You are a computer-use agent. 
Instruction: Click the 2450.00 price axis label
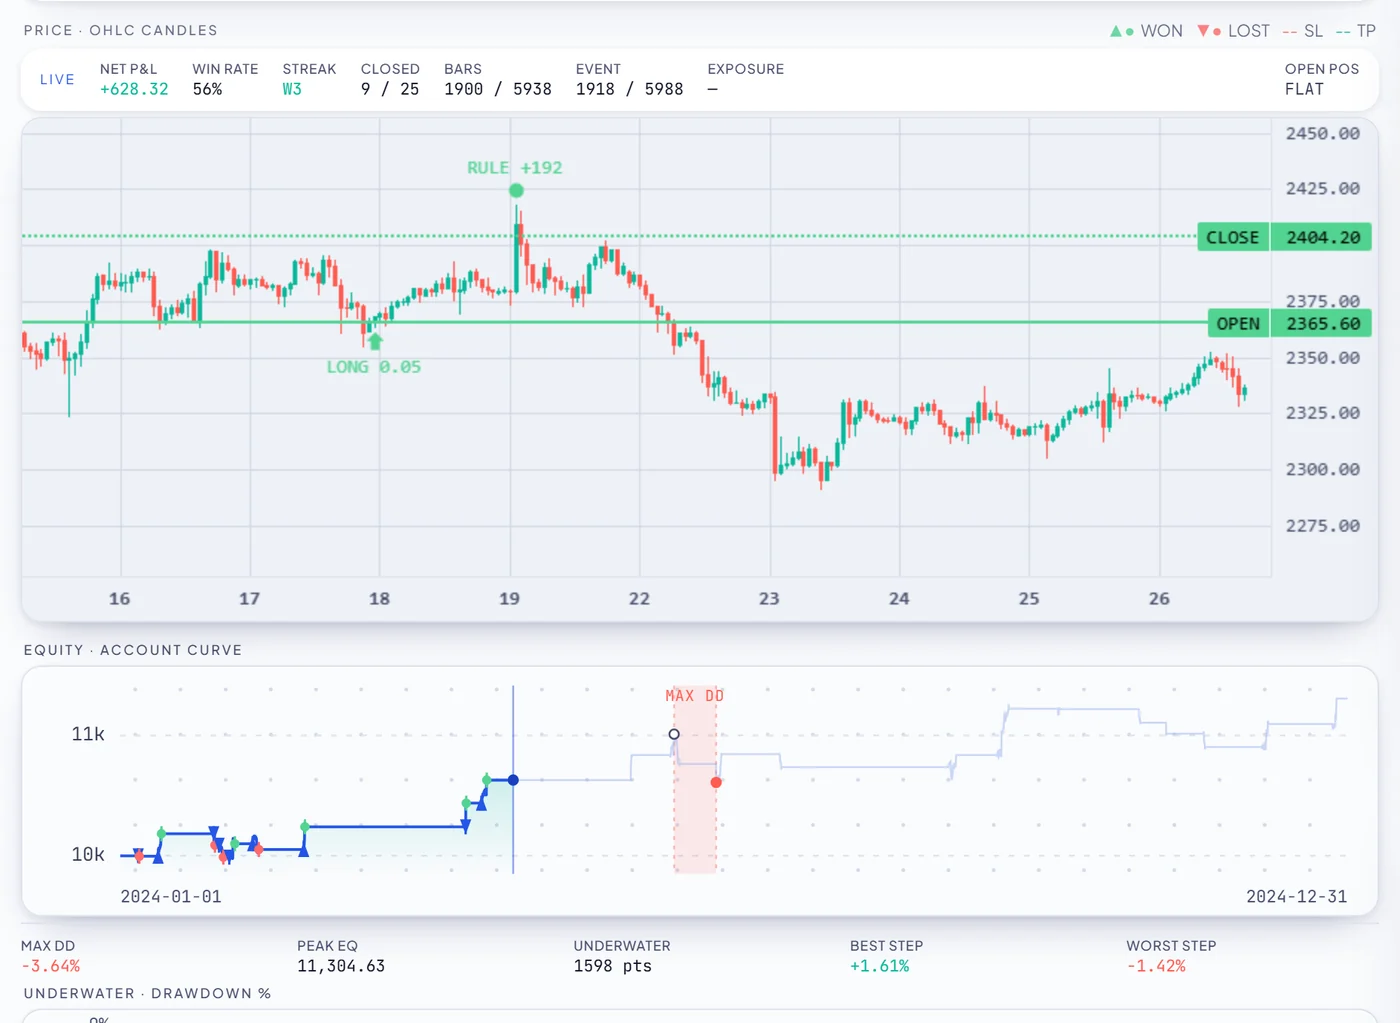tap(1322, 133)
